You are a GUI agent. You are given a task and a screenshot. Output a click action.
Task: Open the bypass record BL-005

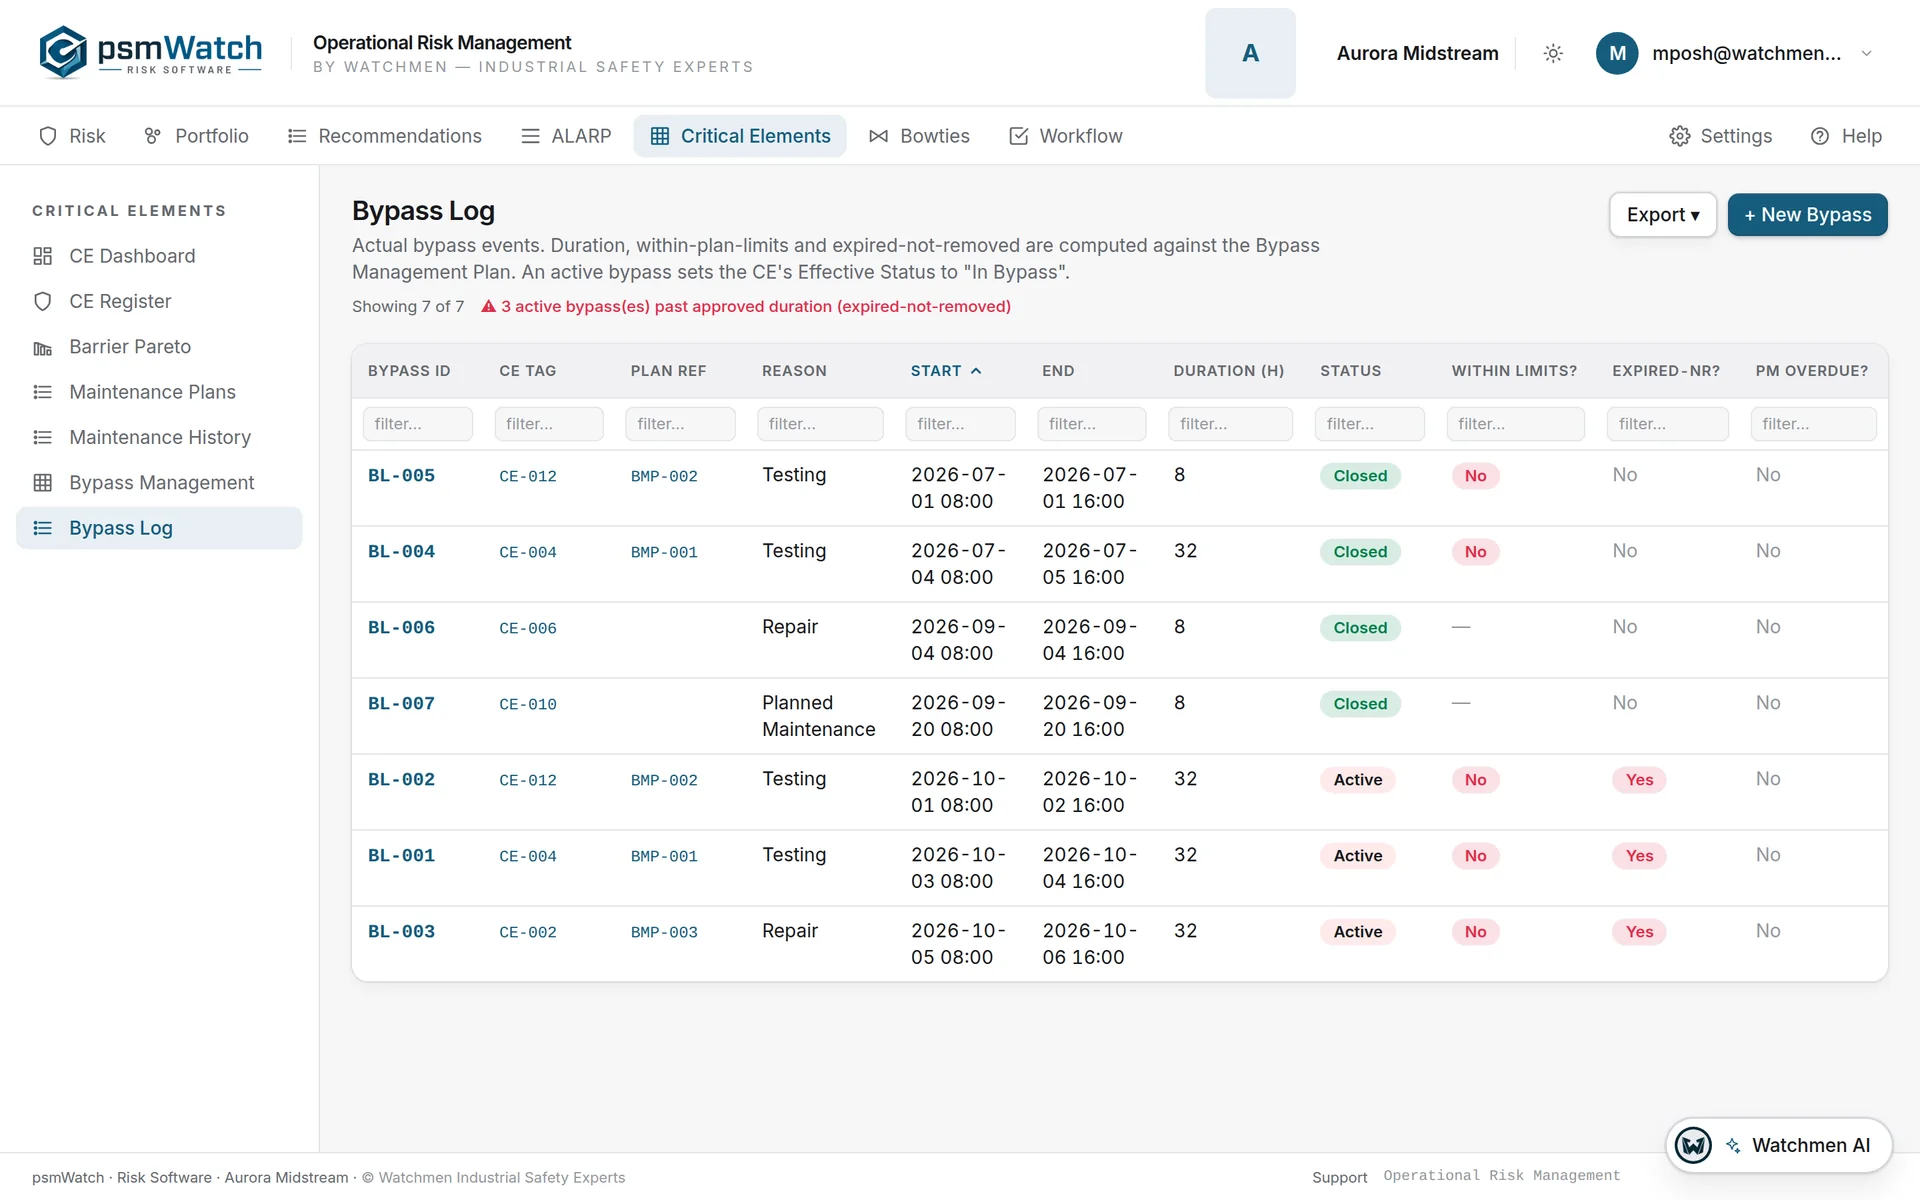(401, 476)
